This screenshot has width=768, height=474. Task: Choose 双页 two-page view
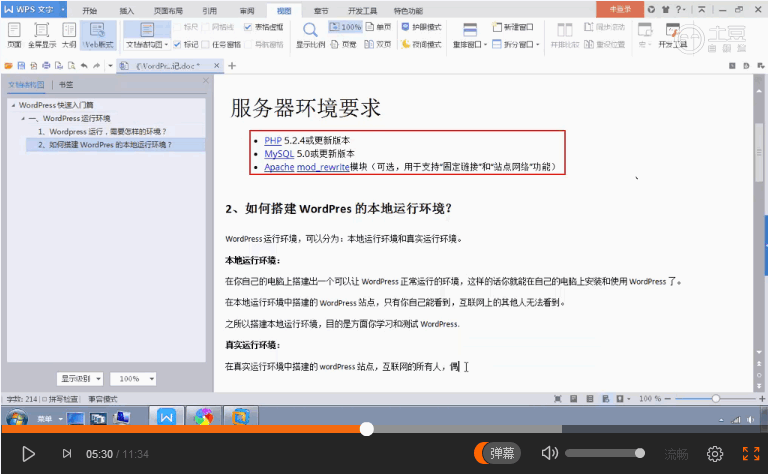(378, 45)
